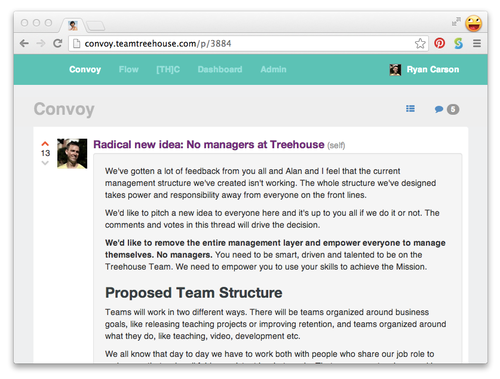The height and width of the screenshot is (379, 500).
Task: Open the Chrome hamburger menu
Action: click(x=477, y=43)
